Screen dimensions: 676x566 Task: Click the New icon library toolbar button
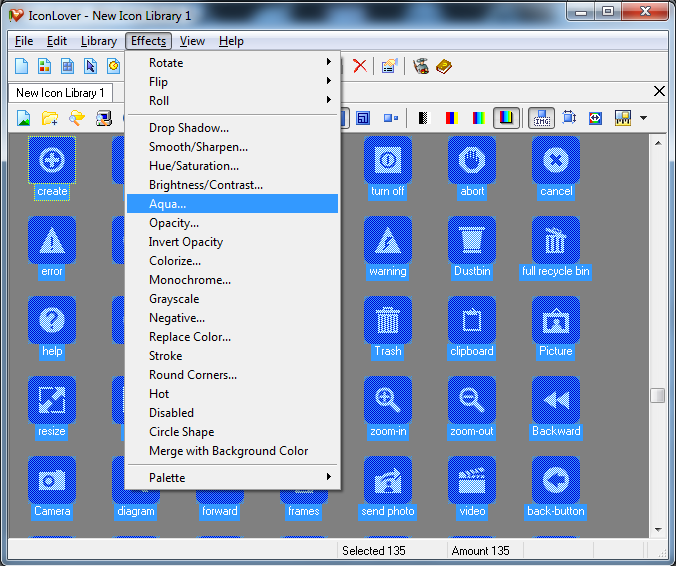point(67,66)
